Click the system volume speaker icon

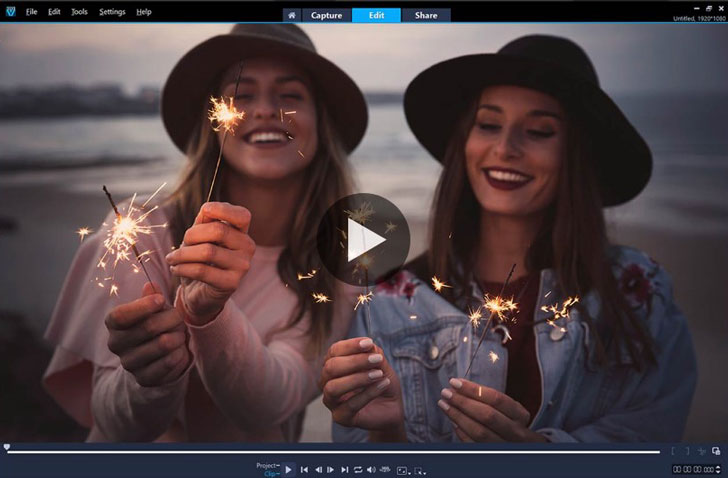[371, 469]
